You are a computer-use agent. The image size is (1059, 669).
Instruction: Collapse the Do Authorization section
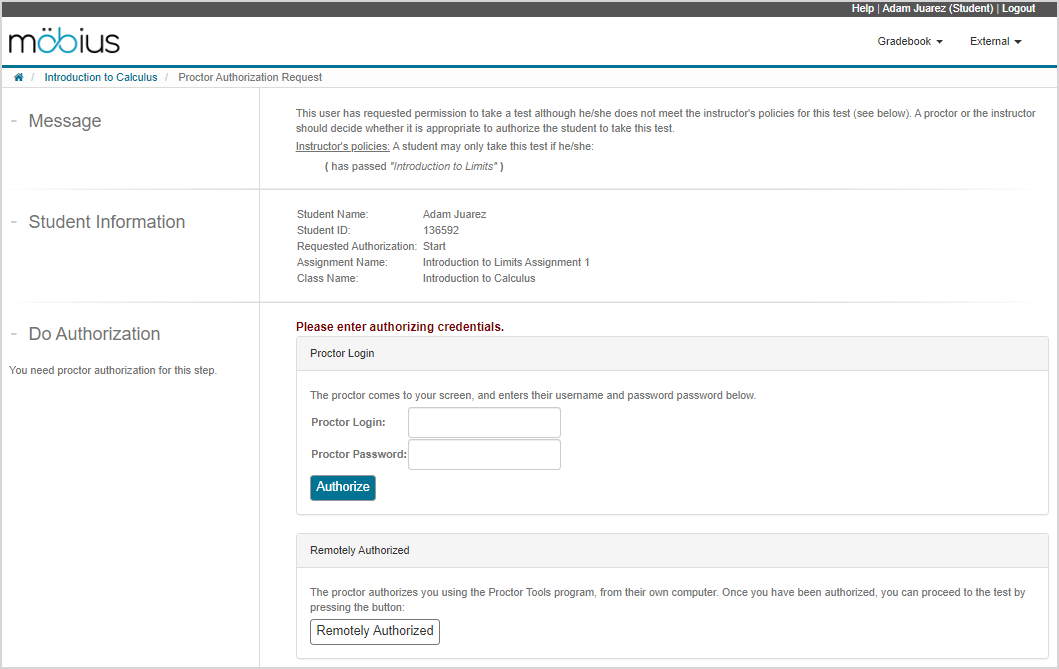point(14,334)
